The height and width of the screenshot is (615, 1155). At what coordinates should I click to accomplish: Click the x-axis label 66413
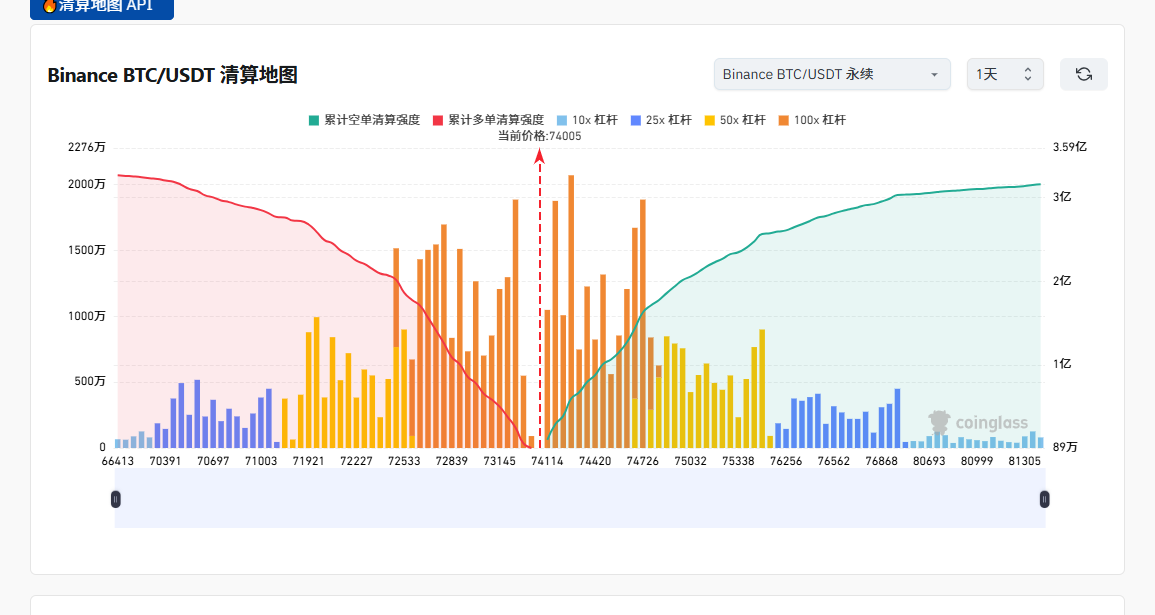(118, 461)
